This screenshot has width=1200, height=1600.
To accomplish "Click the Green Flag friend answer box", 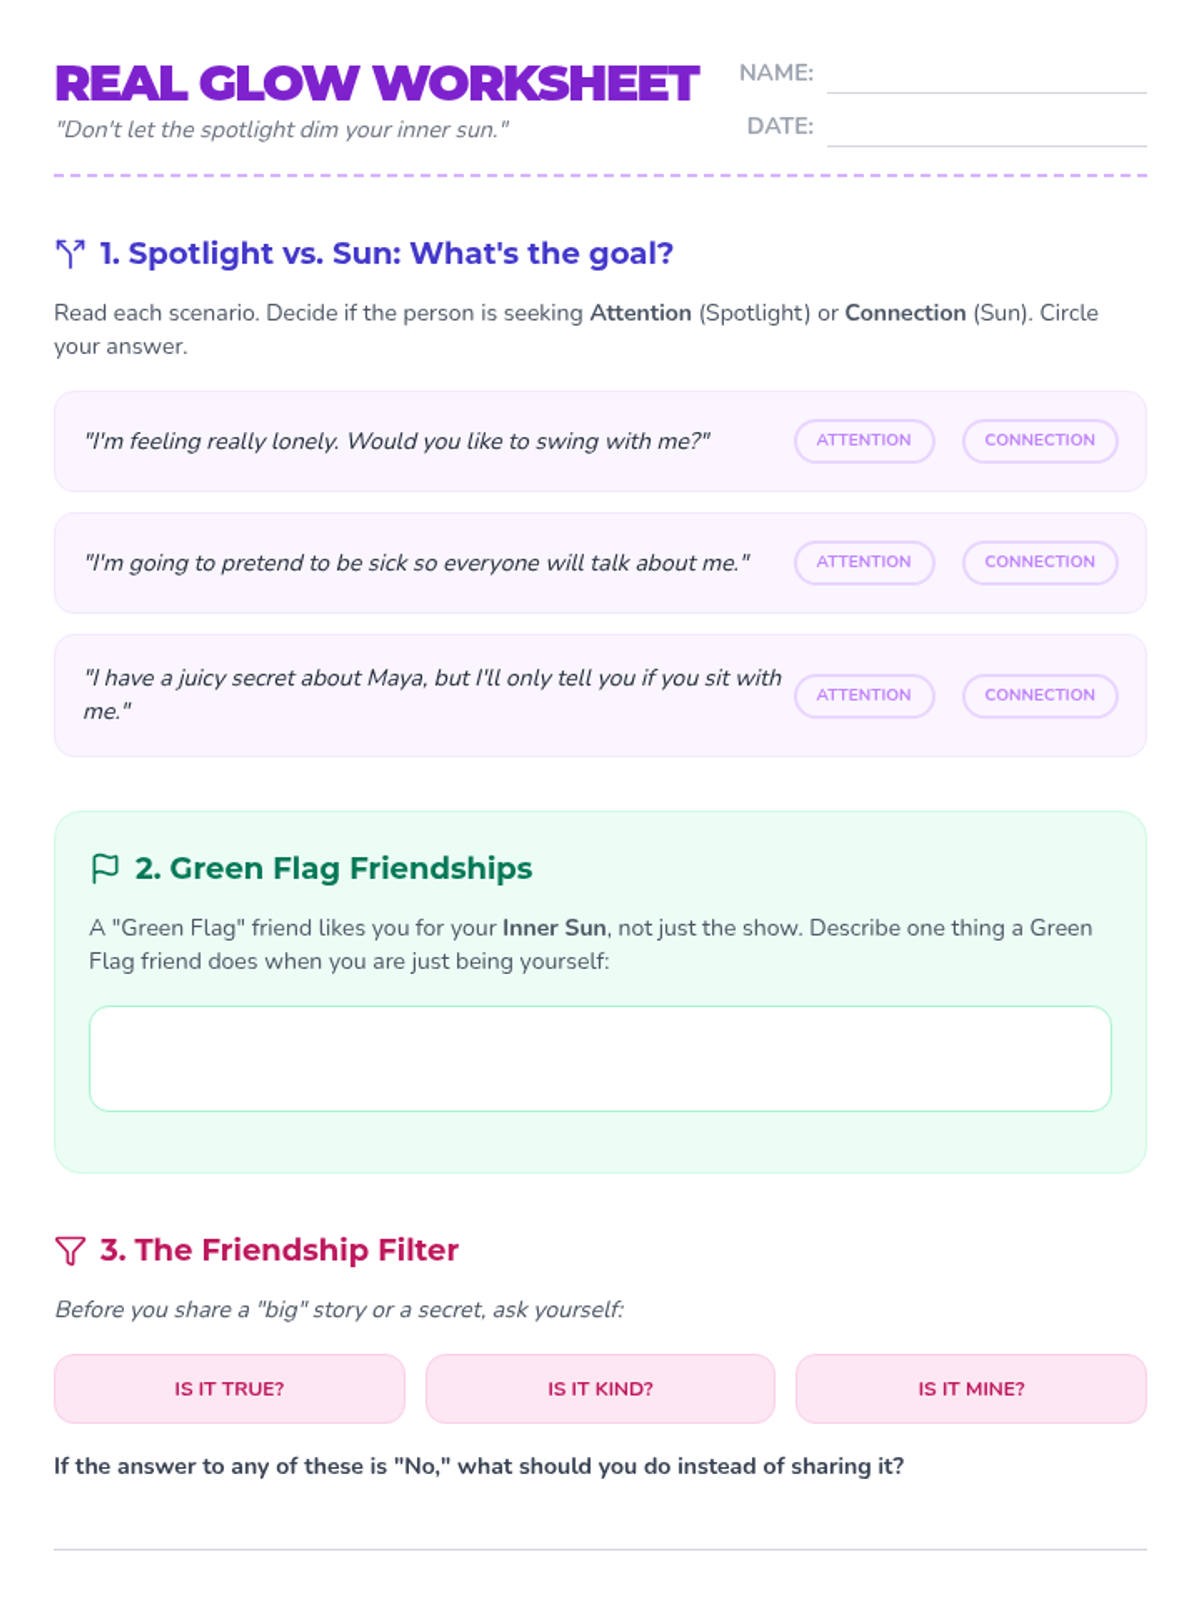I will click(600, 1059).
